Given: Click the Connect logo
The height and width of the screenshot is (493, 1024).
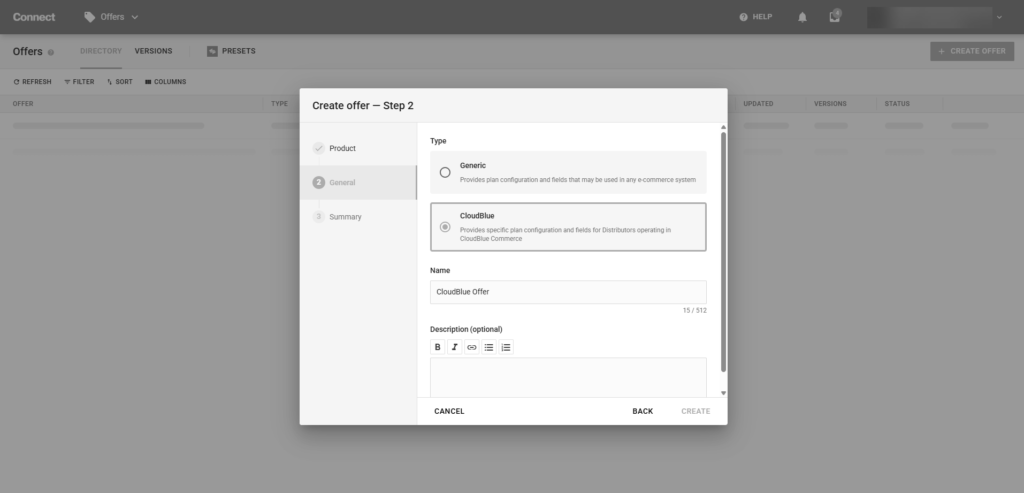Looking at the screenshot, I should (x=34, y=17).
